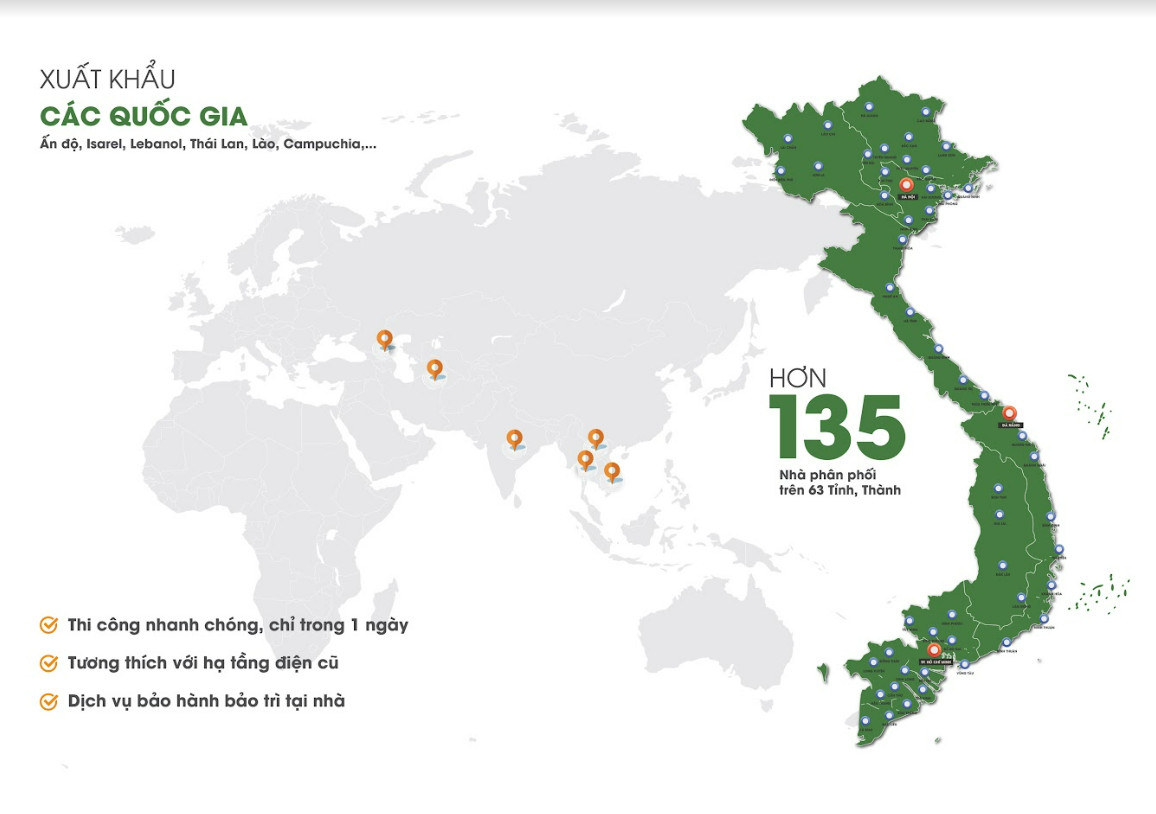Click the red Hồ Chí Minh city pin

(934, 650)
